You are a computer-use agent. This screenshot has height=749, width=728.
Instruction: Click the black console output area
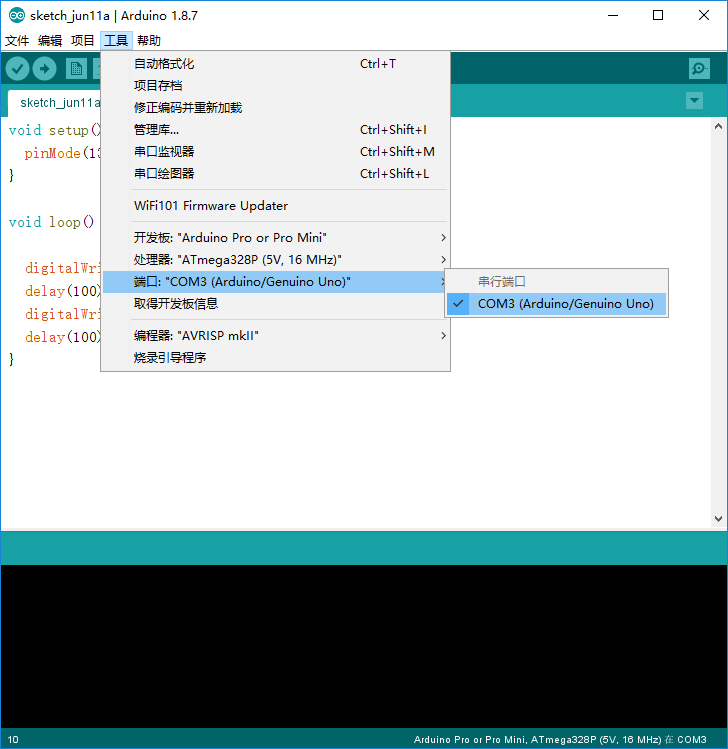point(364,646)
